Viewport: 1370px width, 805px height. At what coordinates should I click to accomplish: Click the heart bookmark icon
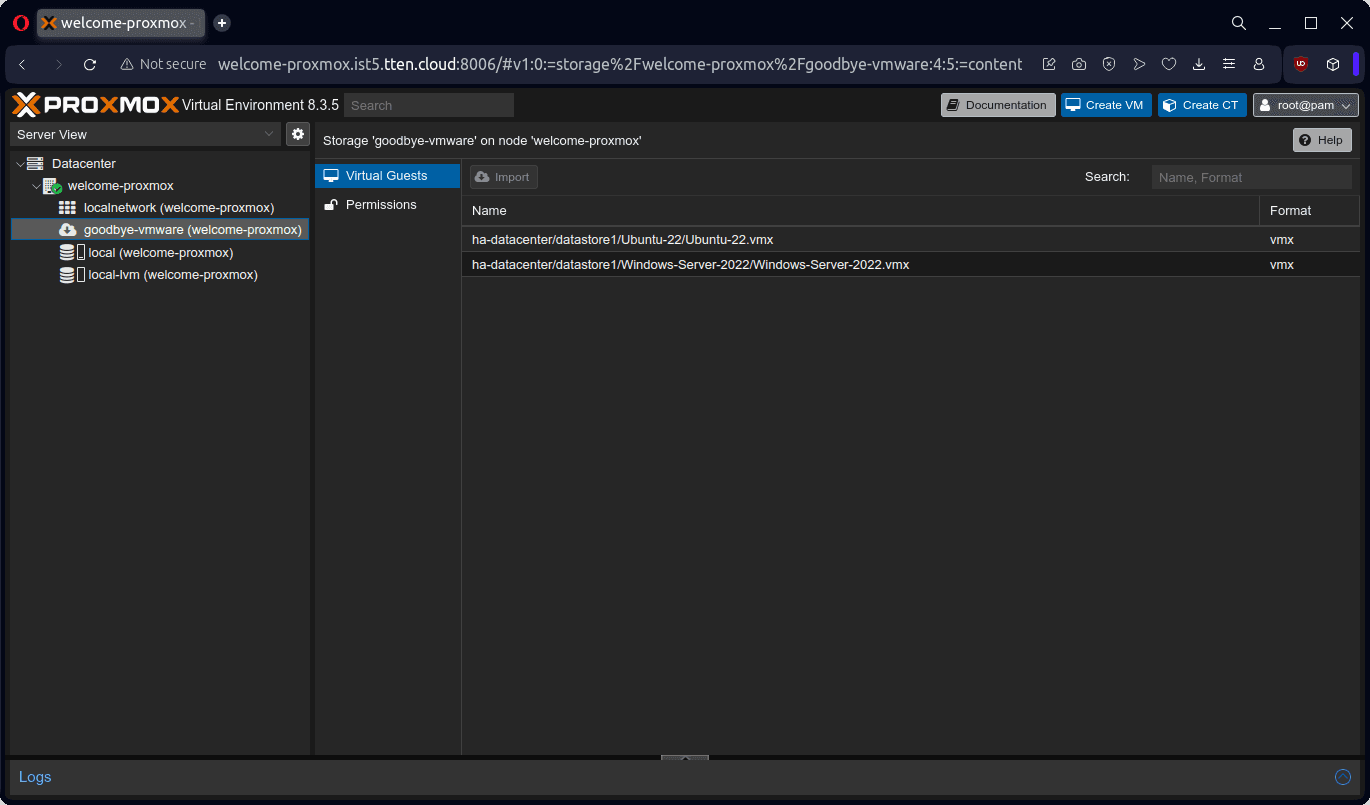[1169, 64]
